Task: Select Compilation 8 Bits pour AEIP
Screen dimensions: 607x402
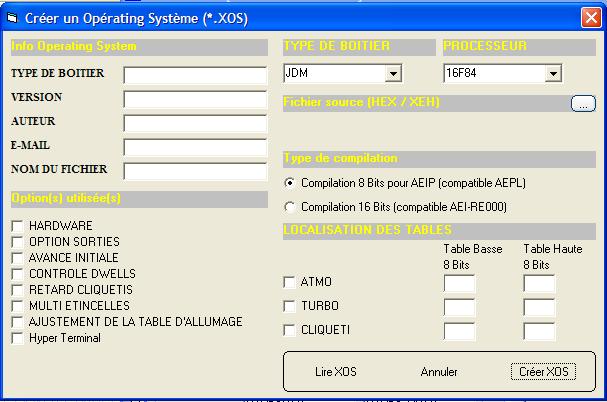Action: coord(291,183)
